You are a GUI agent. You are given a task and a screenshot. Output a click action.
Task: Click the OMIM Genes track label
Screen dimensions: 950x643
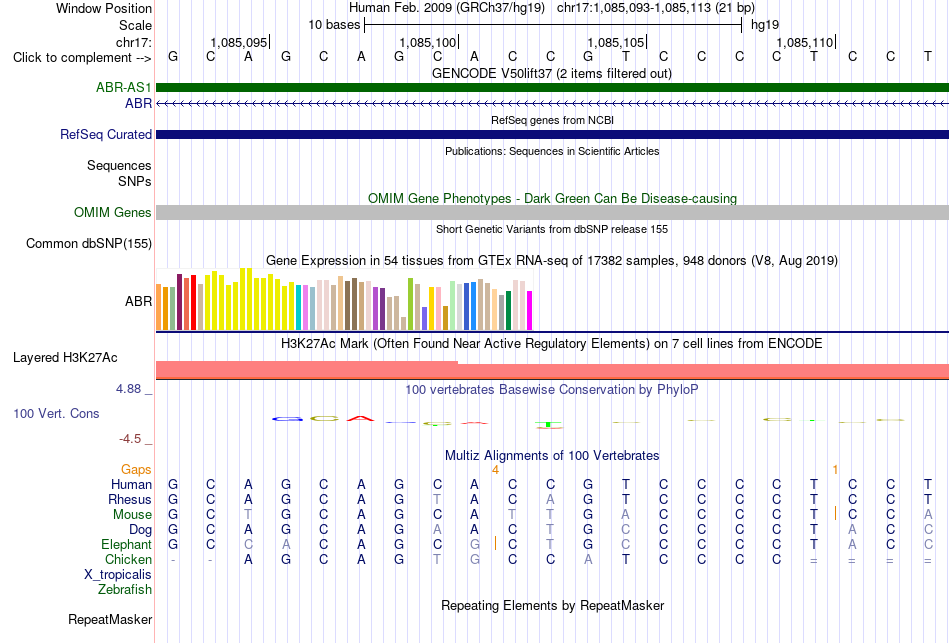point(113,213)
